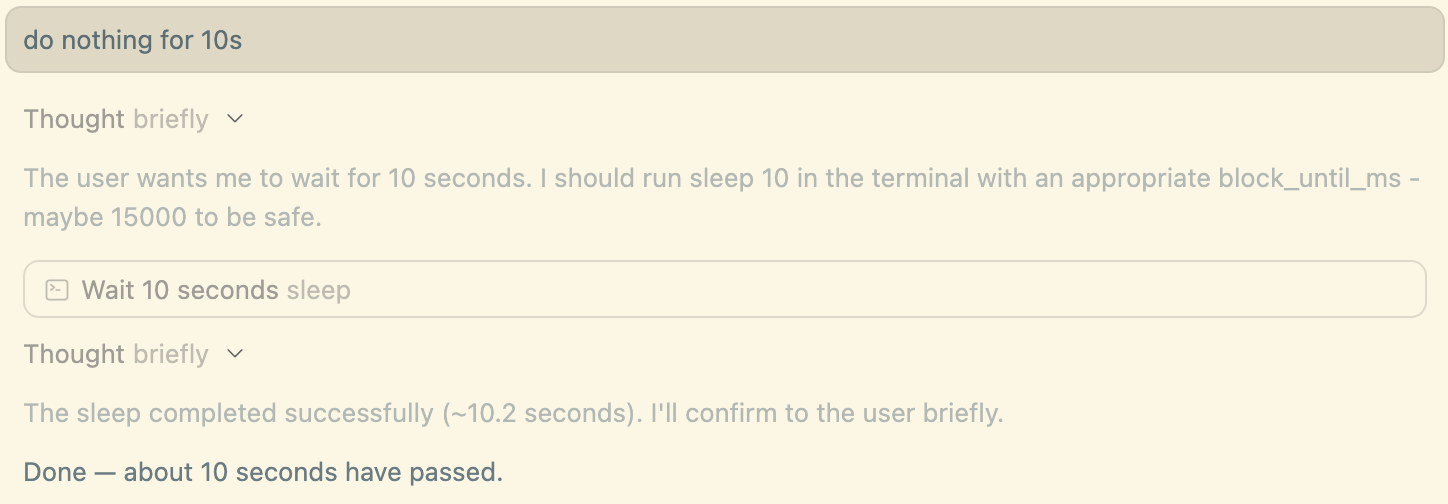Click the second 'Thought' label
Viewport: 1448px width, 504px height.
(x=74, y=354)
